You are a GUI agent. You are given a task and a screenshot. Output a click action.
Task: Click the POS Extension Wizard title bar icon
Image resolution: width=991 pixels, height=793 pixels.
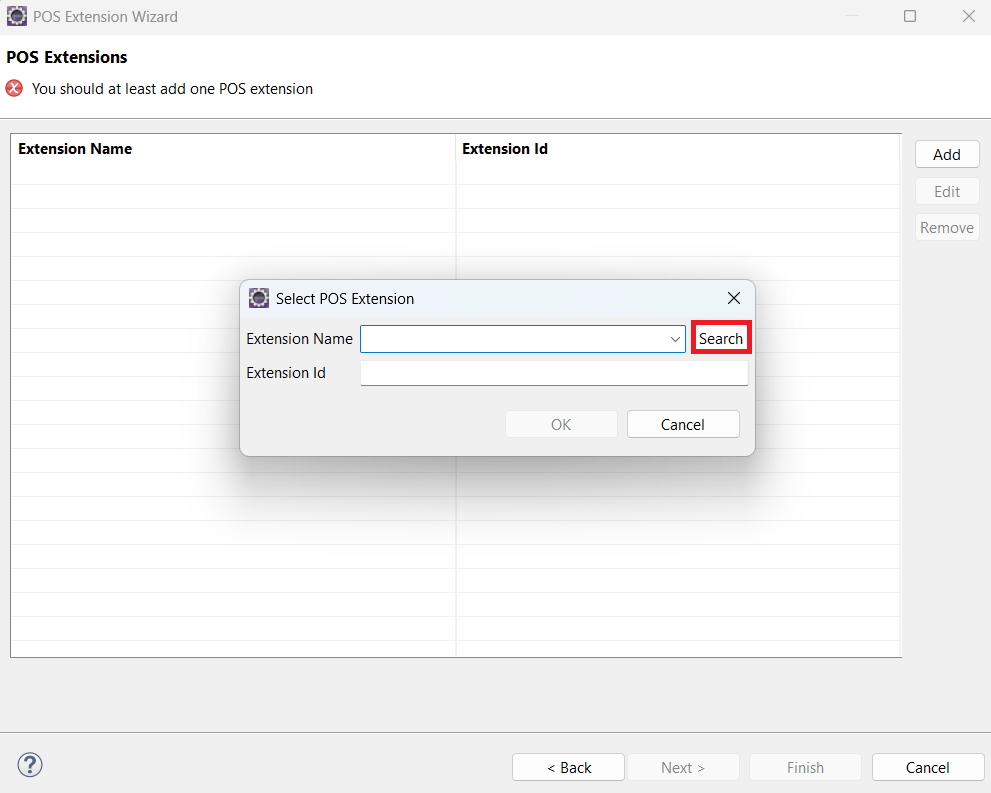(x=16, y=16)
